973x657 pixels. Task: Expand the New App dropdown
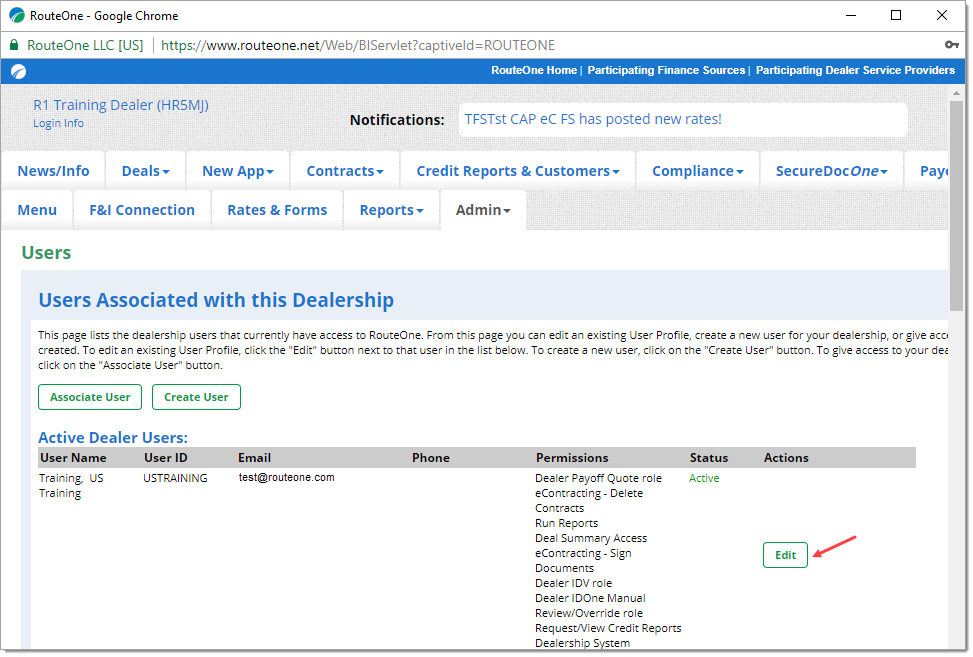click(x=238, y=171)
